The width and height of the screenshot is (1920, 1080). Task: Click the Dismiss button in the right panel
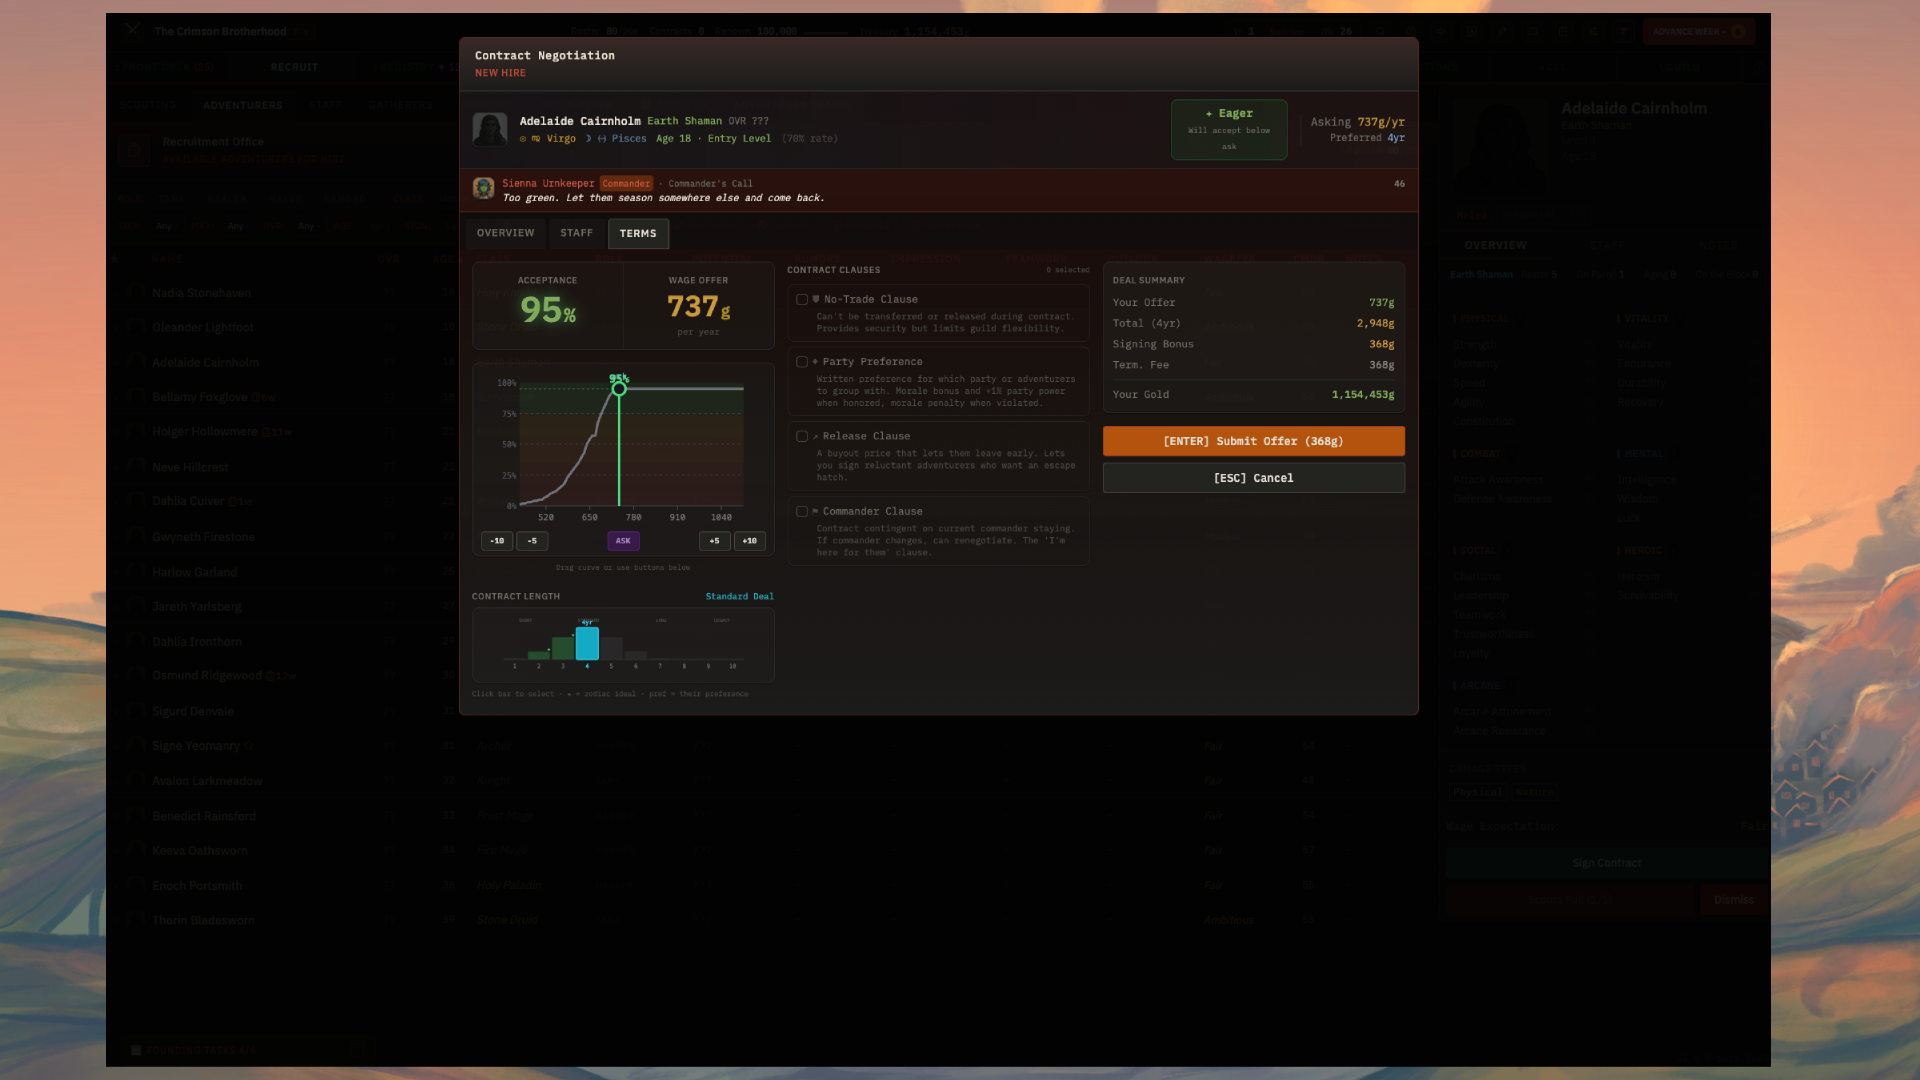pyautogui.click(x=1733, y=900)
